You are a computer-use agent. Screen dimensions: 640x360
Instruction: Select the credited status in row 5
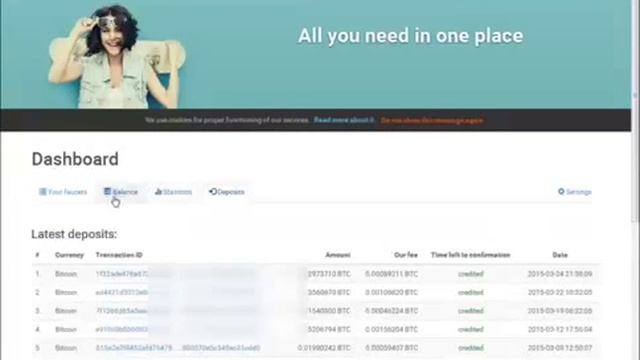471,348
